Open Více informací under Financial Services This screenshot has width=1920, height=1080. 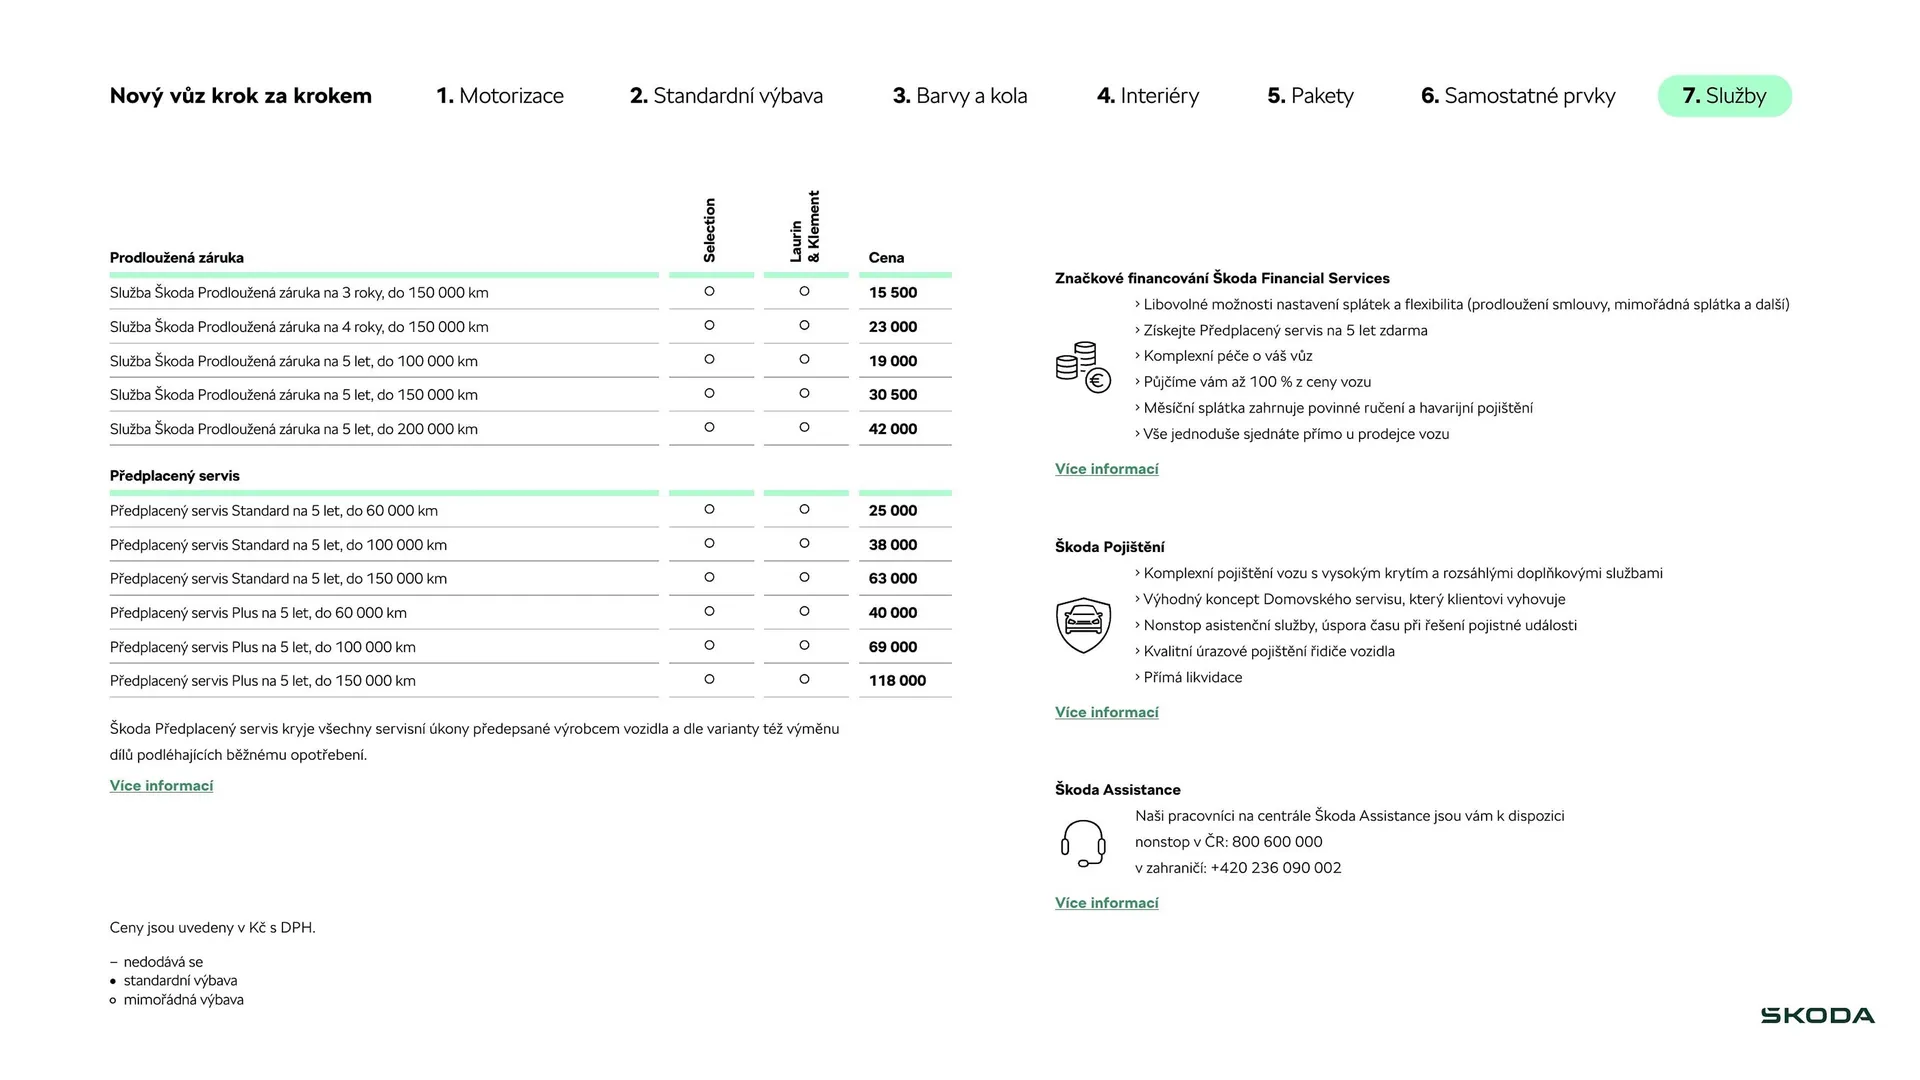click(x=1107, y=469)
